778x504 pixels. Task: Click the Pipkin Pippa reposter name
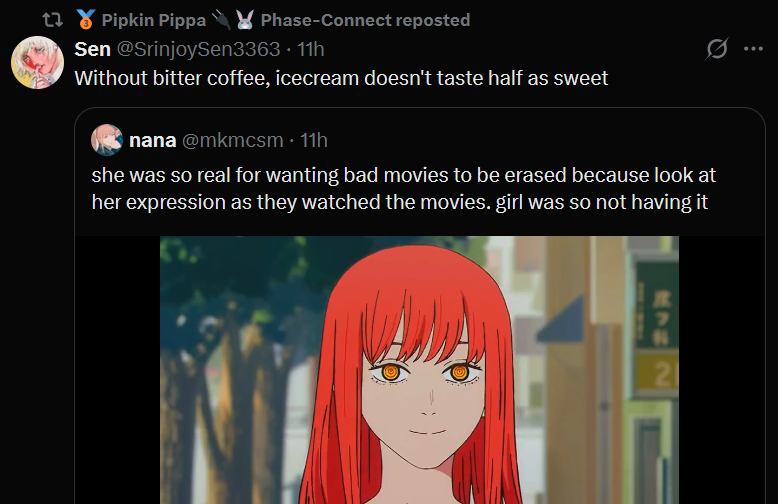click(x=154, y=20)
